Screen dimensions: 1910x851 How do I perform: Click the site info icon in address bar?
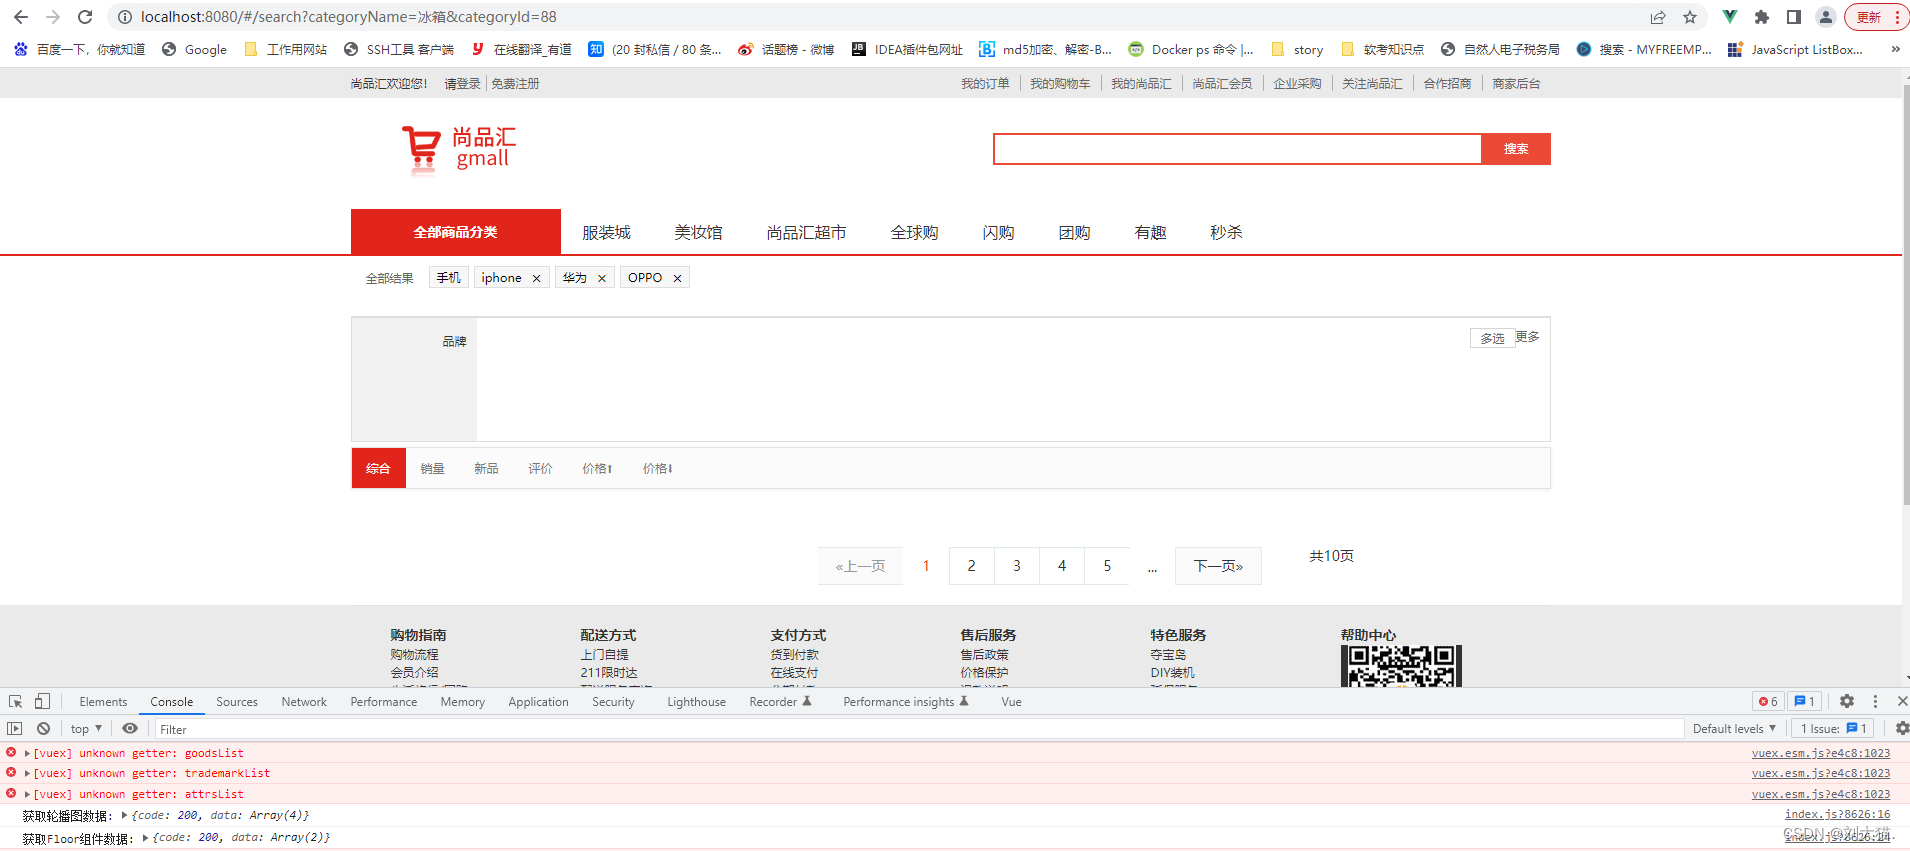tap(125, 17)
